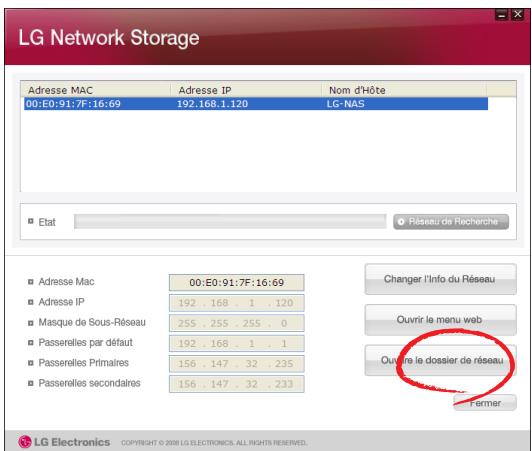Image resolution: width=532 pixels, height=451 pixels.
Task: Select IP 192.168.1.120 list cell
Action: click(x=212, y=104)
